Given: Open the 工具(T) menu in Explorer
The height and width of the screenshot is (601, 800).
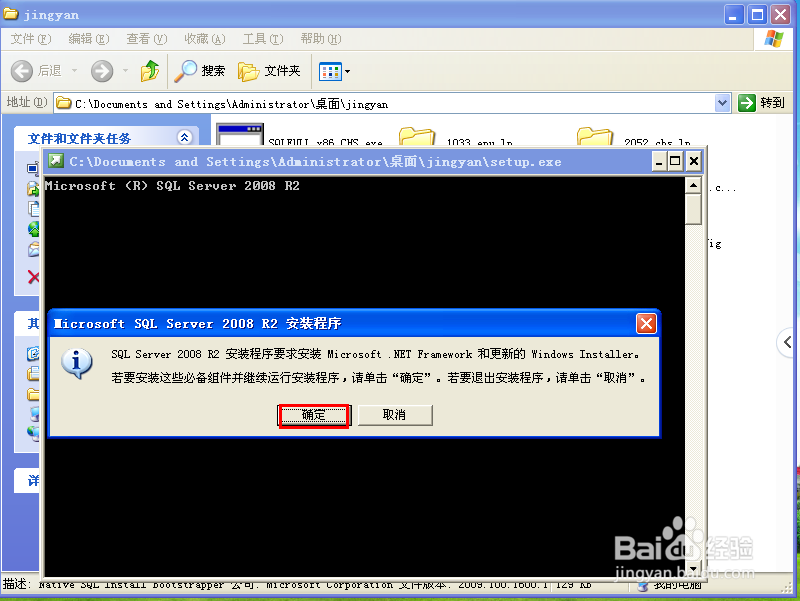Looking at the screenshot, I should 263,39.
